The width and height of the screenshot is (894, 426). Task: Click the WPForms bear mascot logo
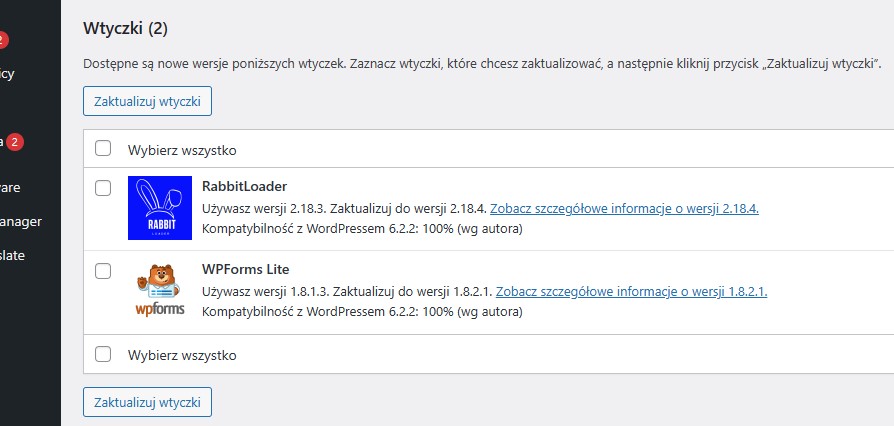coord(159,290)
